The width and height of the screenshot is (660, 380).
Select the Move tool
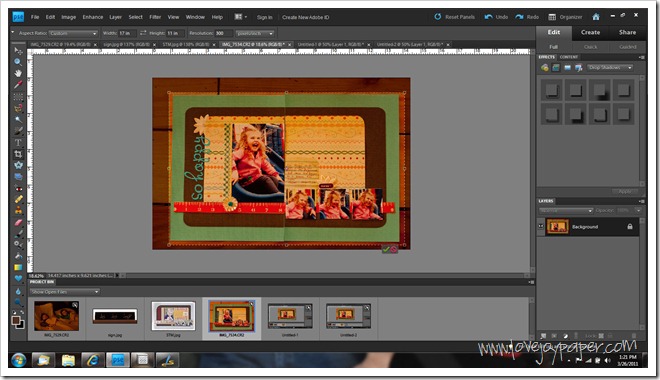coord(18,51)
